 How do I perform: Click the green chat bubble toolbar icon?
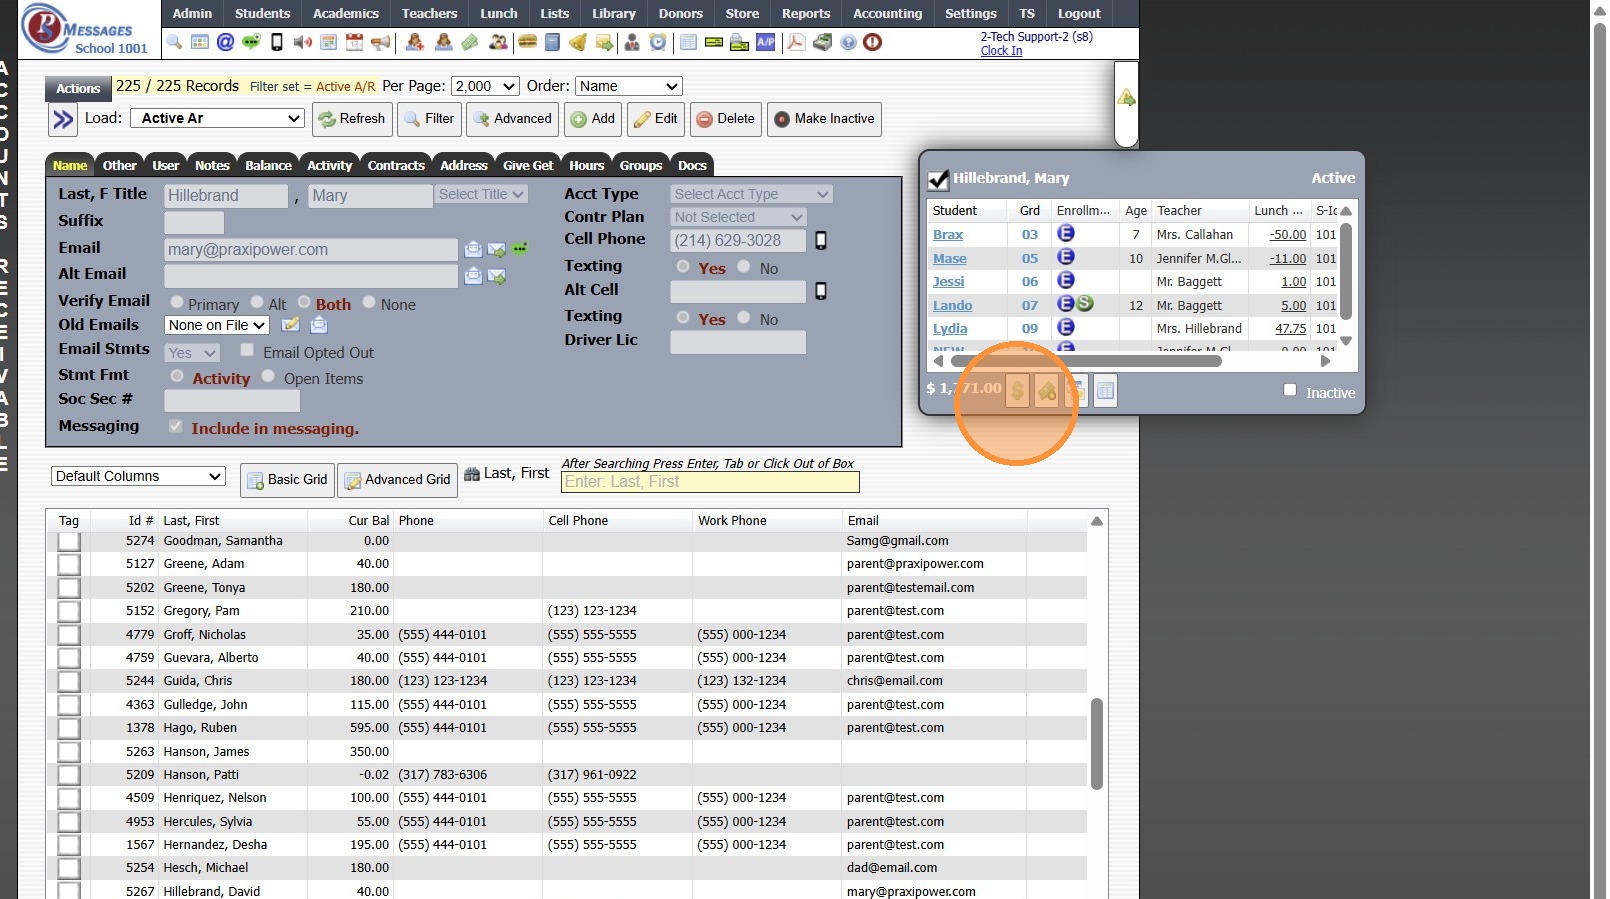[x=251, y=42]
